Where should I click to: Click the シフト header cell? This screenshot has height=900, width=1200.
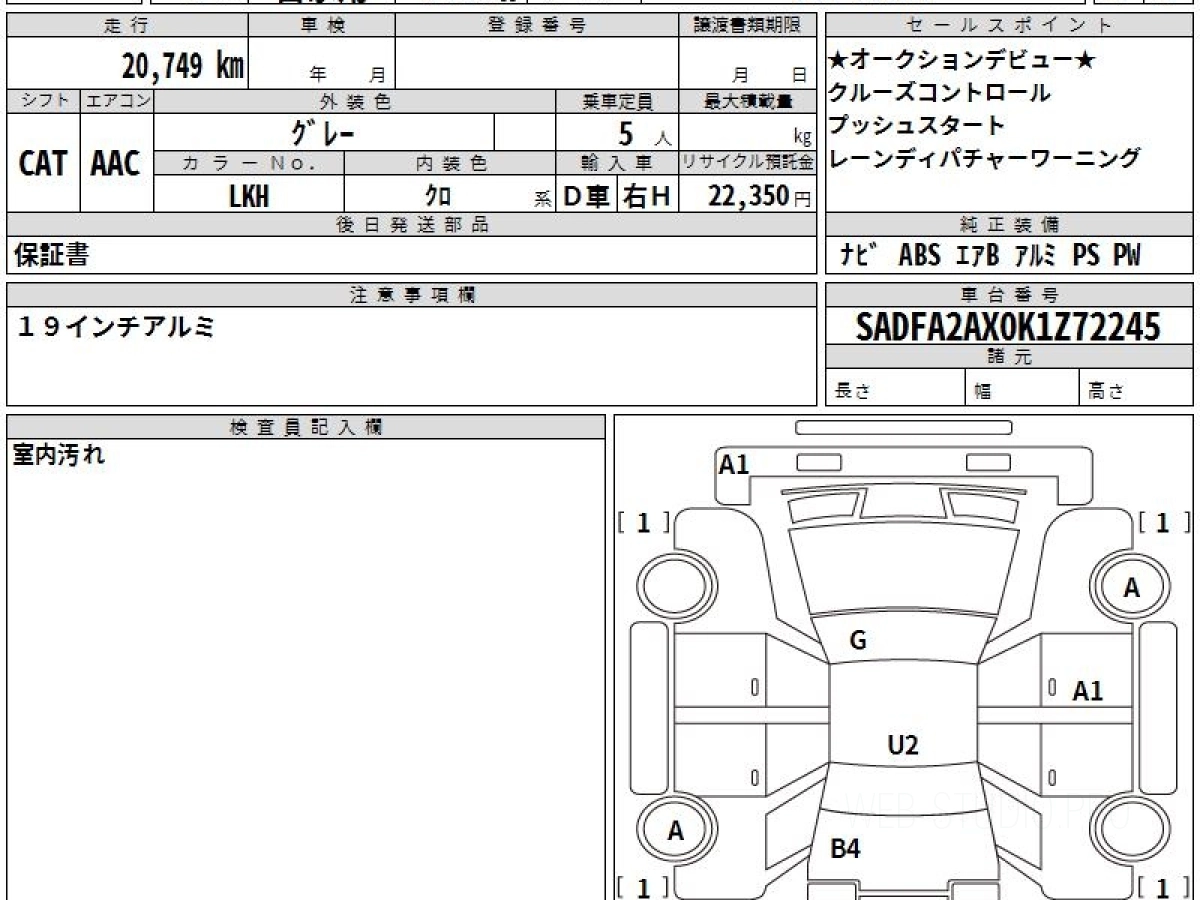pos(43,101)
